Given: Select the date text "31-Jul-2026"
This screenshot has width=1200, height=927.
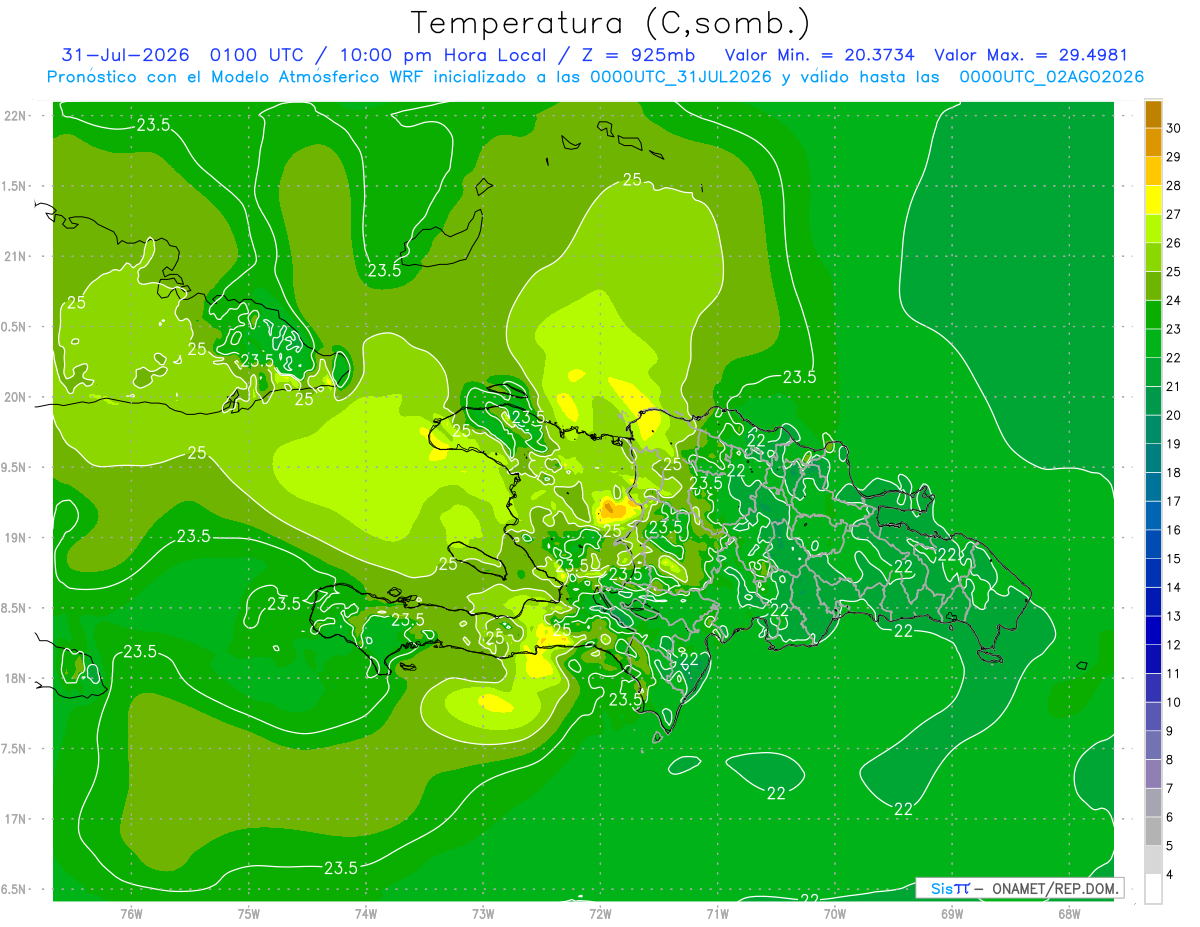Looking at the screenshot, I should [x=125, y=55].
